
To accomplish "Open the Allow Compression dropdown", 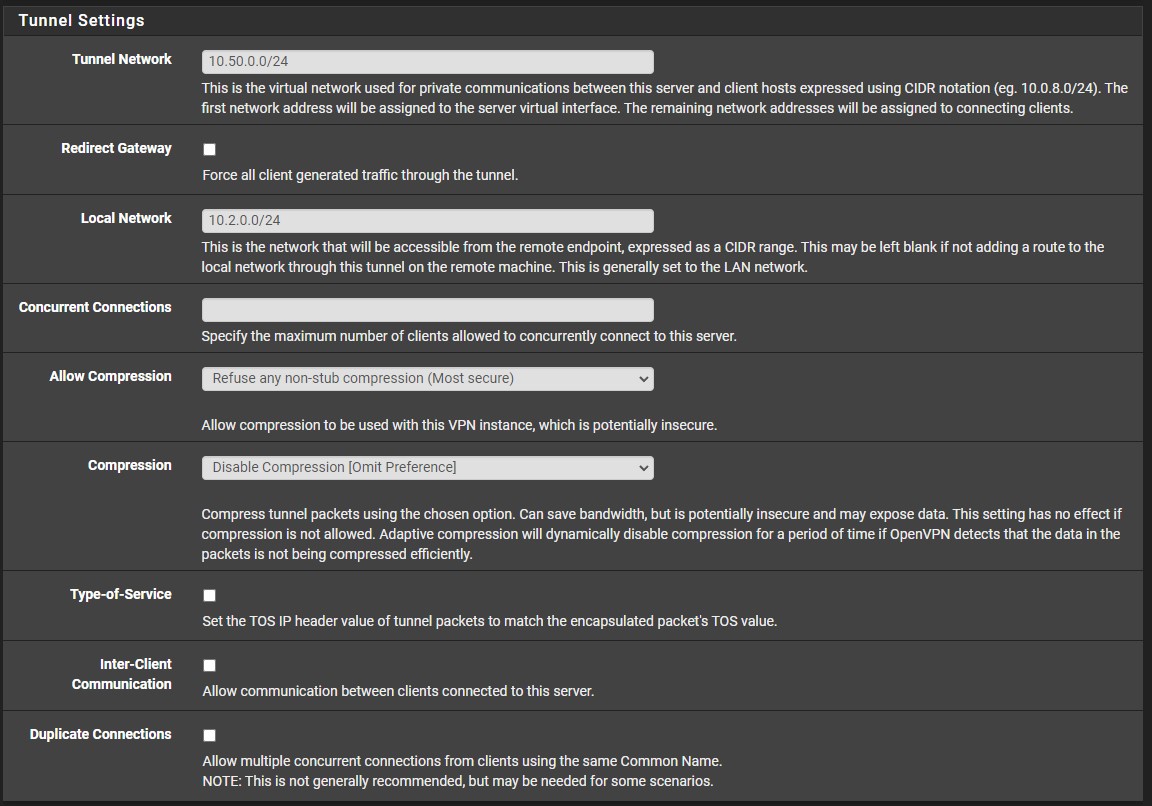I will [427, 379].
